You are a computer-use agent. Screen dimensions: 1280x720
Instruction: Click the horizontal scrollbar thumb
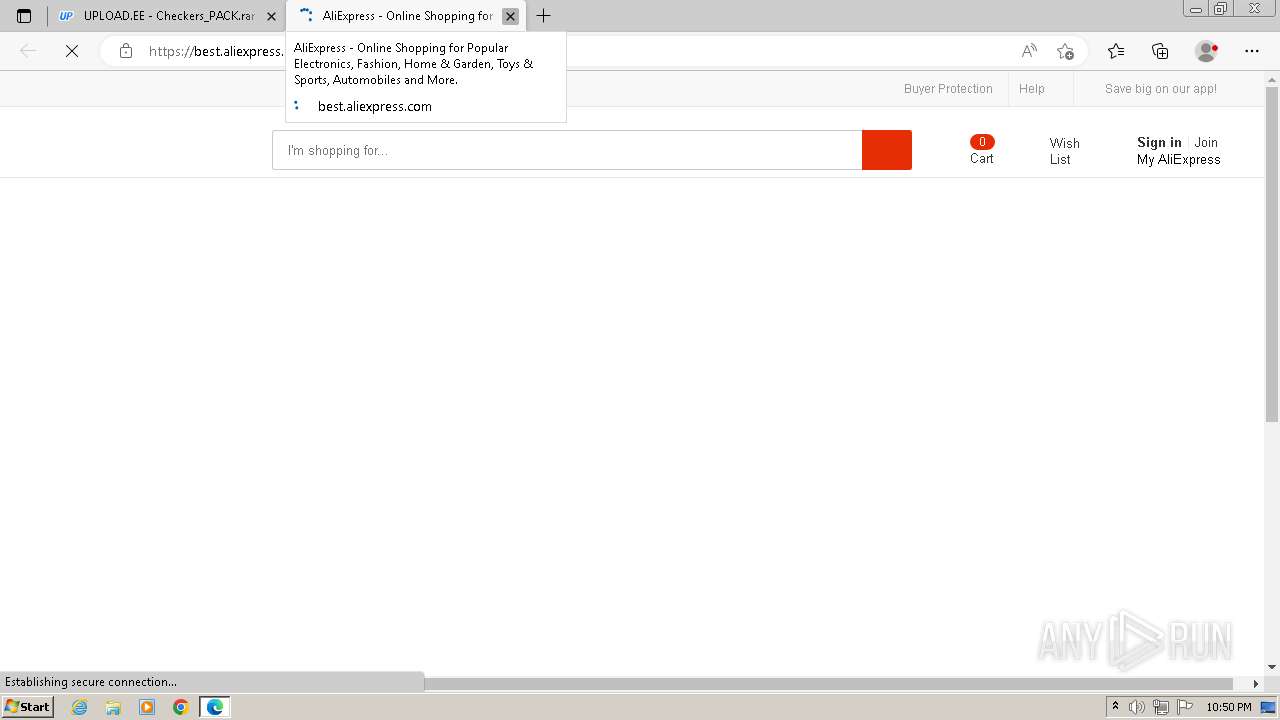pos(828,683)
